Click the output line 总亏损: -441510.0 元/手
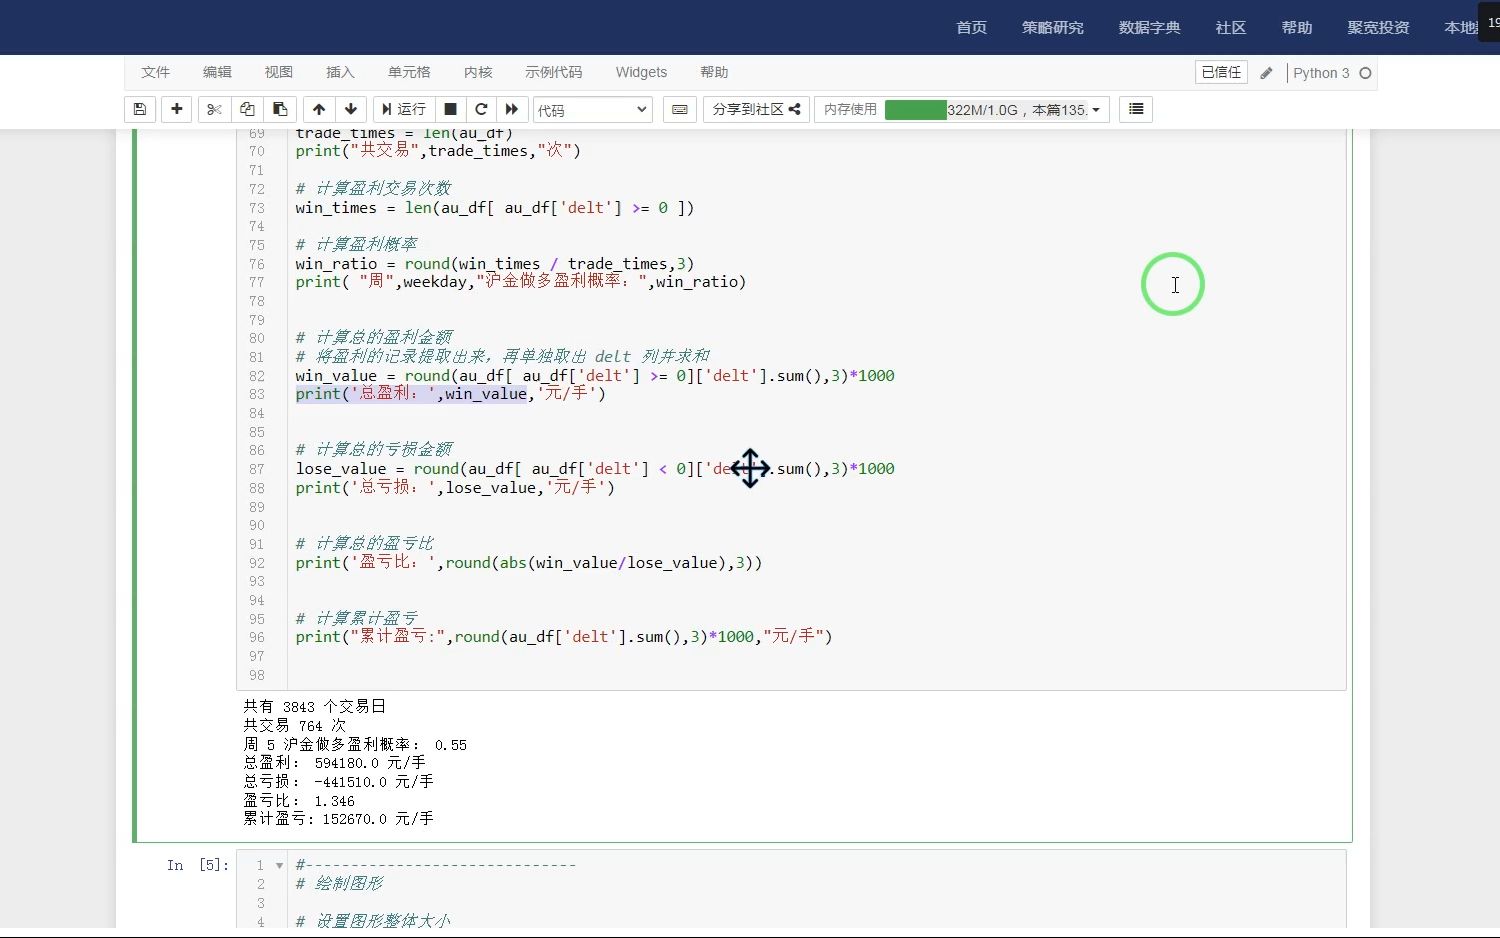 [x=338, y=782]
